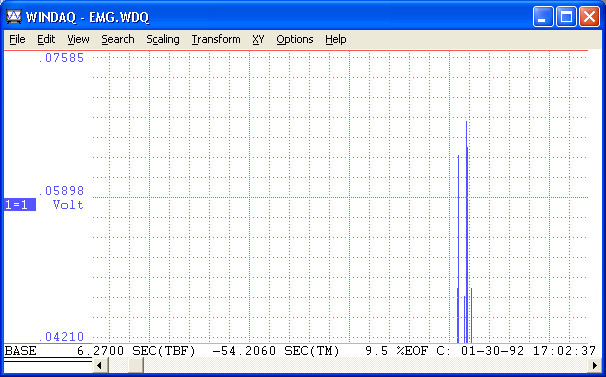Viewport: 606px width, 377px height.
Task: Click the right scroll arrow of waveform scrollbar
Action: (595, 365)
